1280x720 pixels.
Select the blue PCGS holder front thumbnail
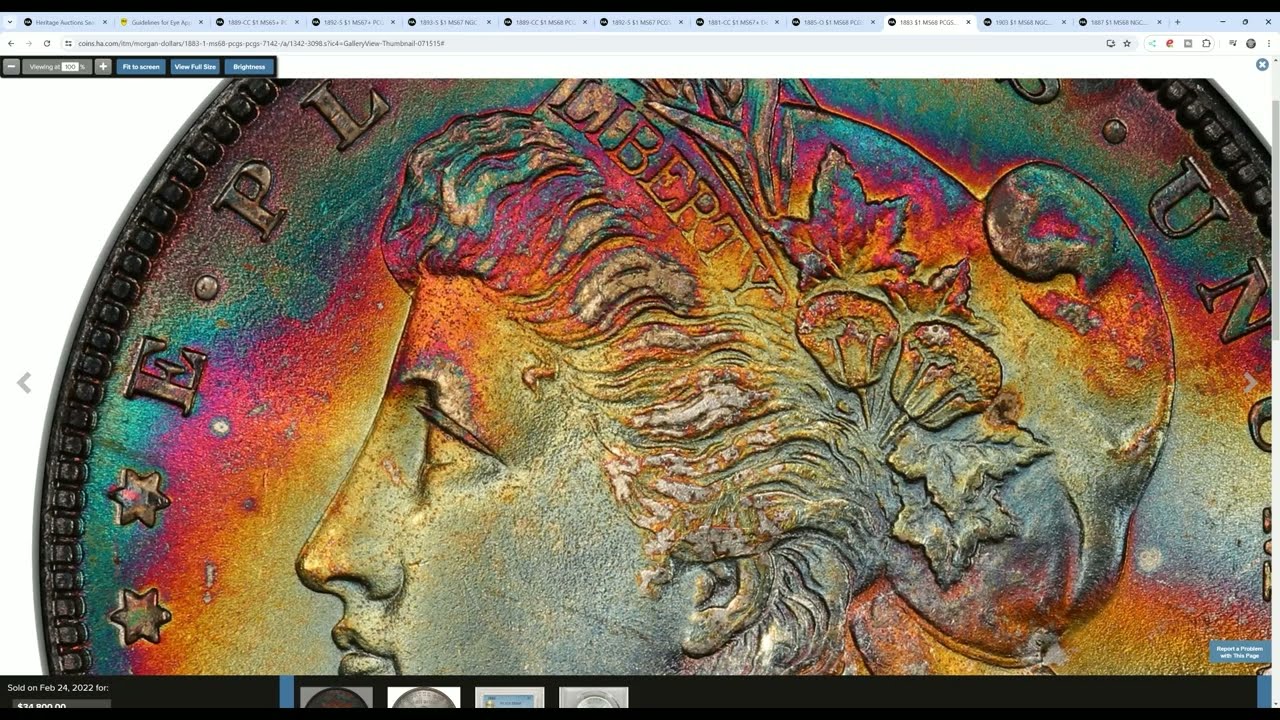pyautogui.click(x=510, y=698)
